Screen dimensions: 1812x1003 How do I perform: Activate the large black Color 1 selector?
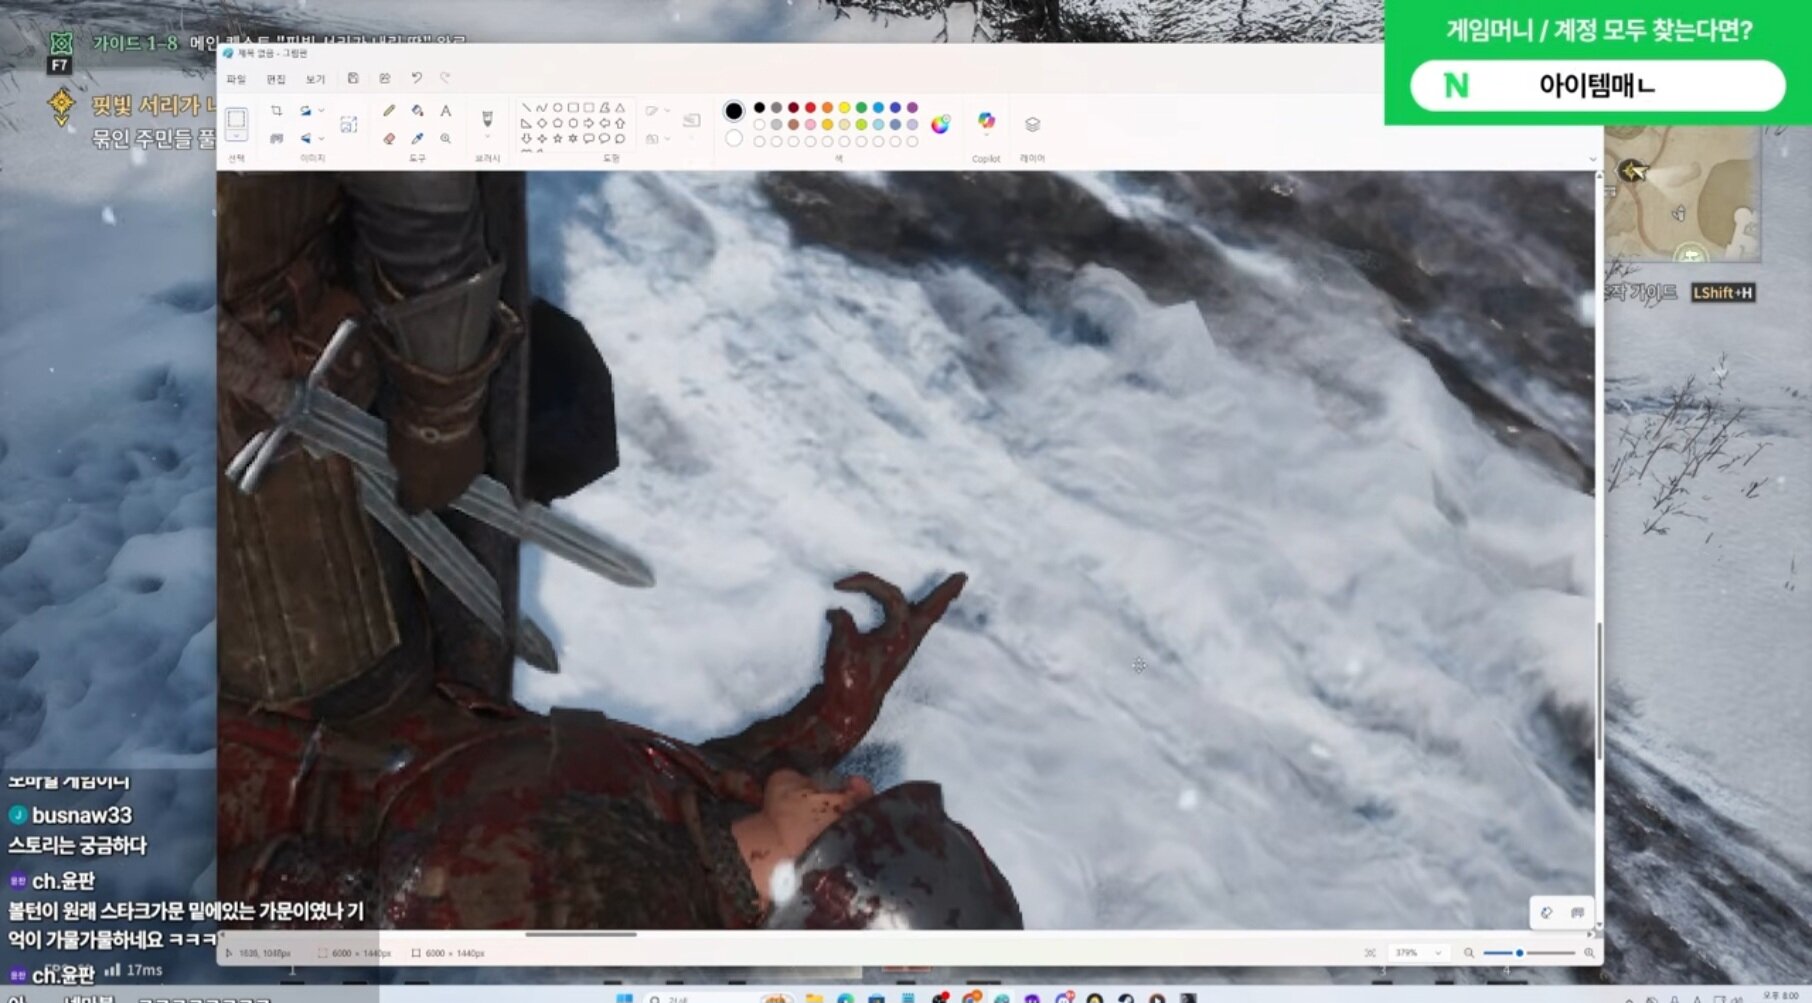click(x=734, y=110)
